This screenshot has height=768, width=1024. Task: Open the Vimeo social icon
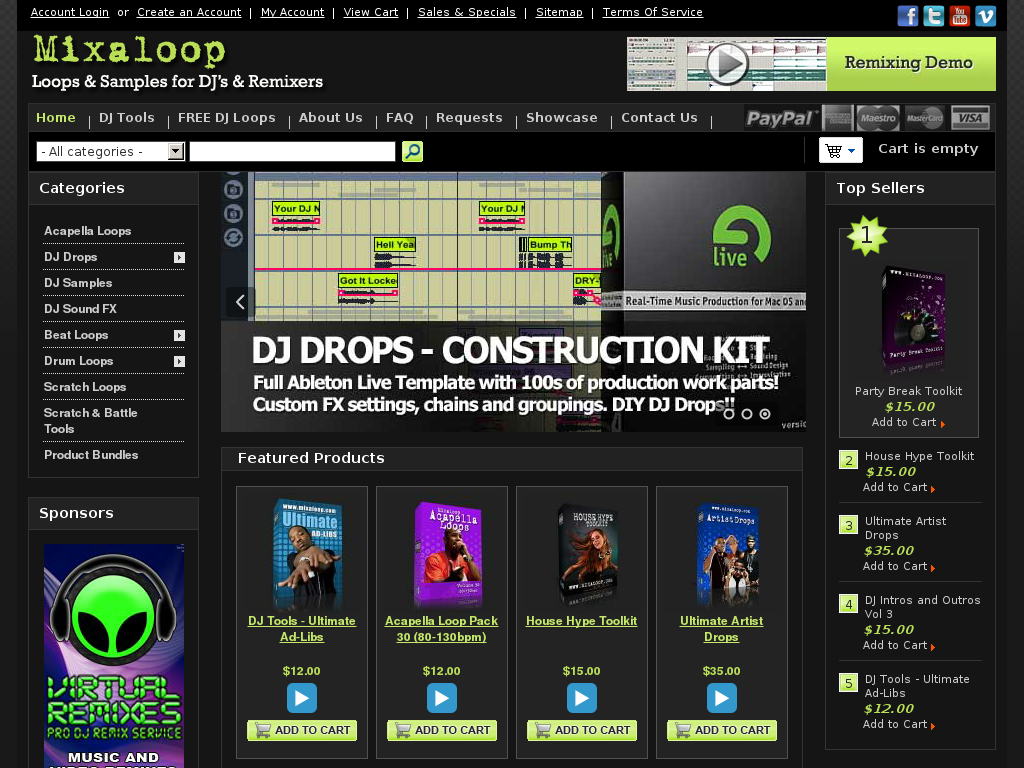click(985, 15)
